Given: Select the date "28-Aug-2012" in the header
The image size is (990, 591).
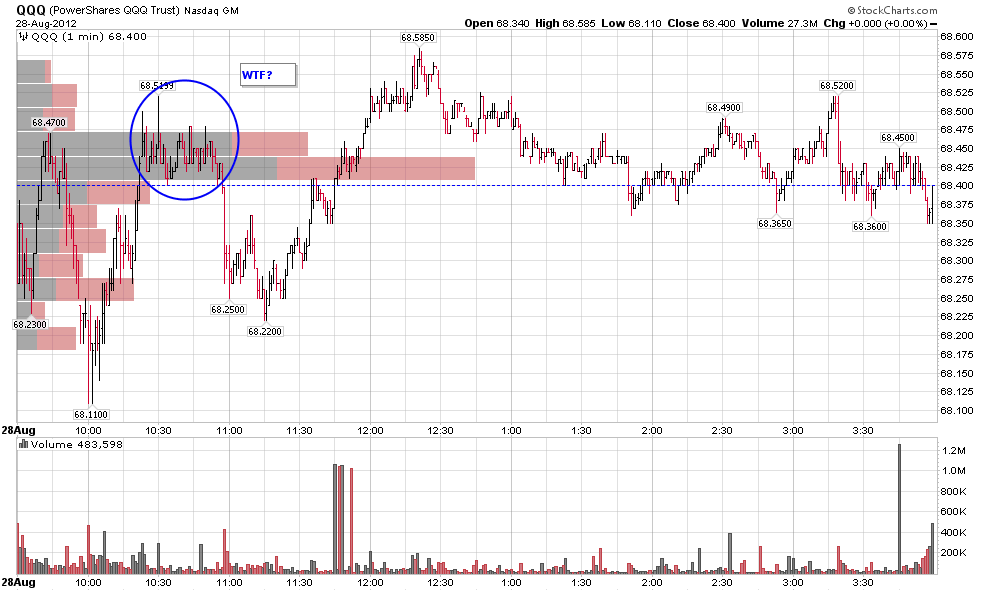Looking at the screenshot, I should 46,23.
